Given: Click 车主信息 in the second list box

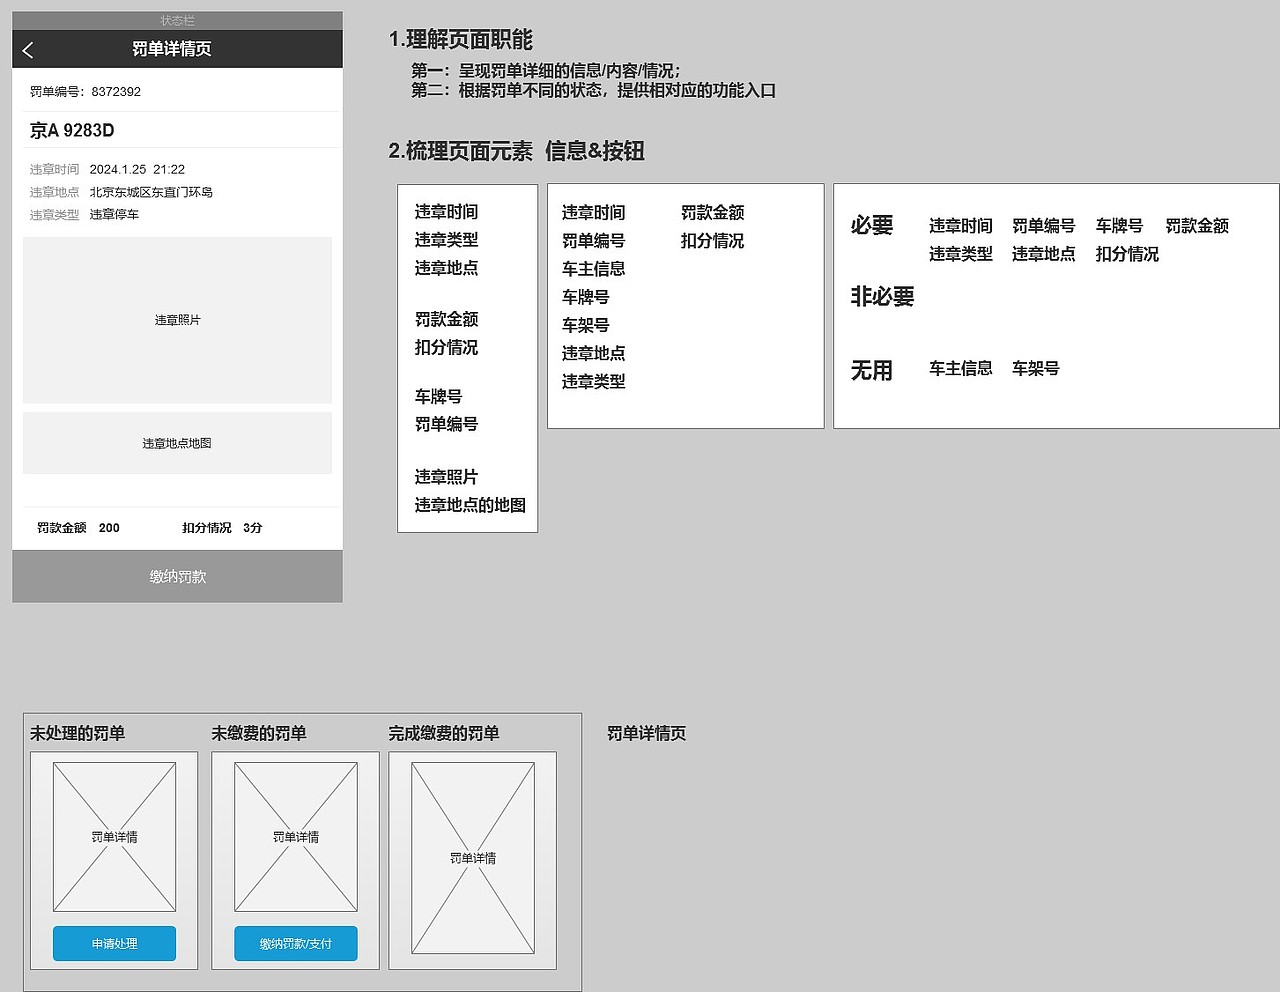Looking at the screenshot, I should click(593, 269).
